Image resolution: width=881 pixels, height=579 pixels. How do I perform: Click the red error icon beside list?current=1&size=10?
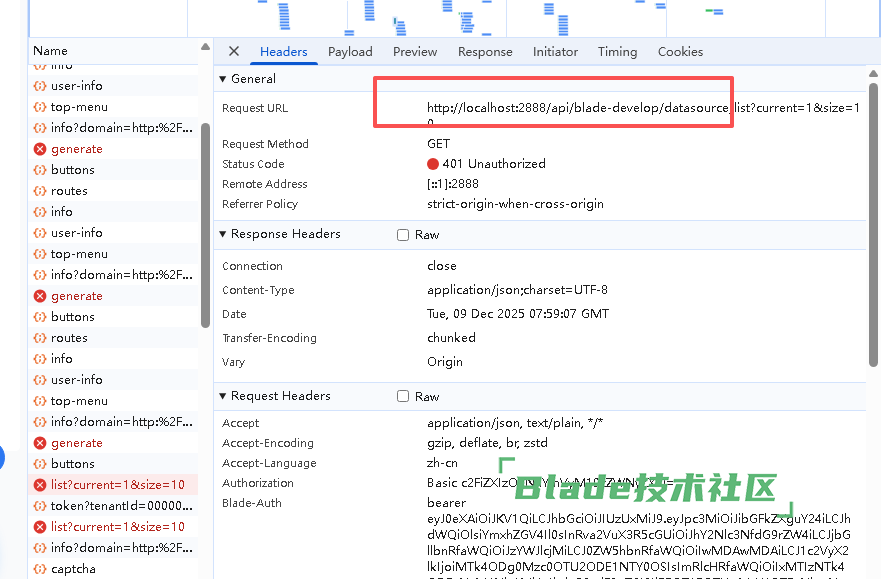[x=40, y=485]
